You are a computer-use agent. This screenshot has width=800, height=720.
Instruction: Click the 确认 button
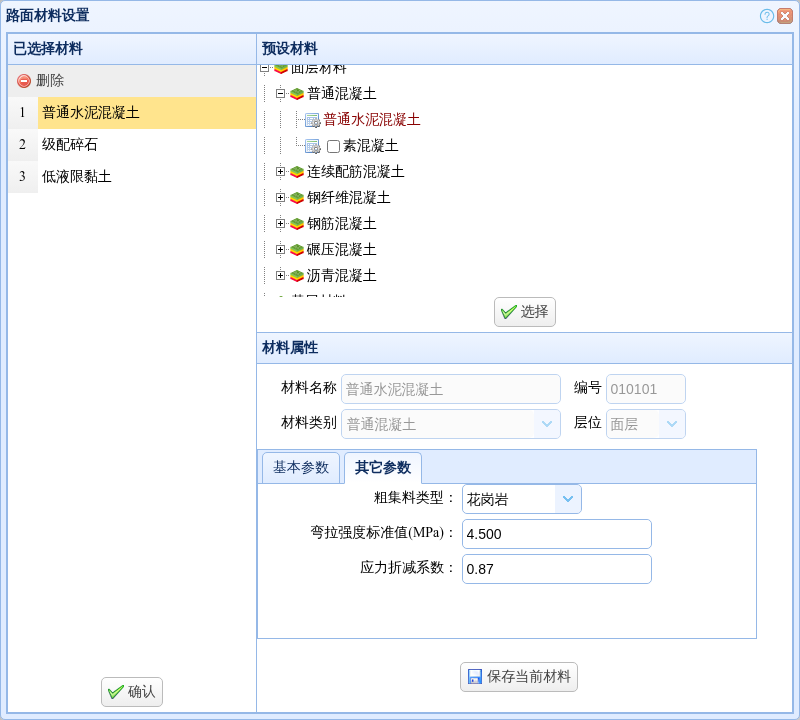point(132,692)
